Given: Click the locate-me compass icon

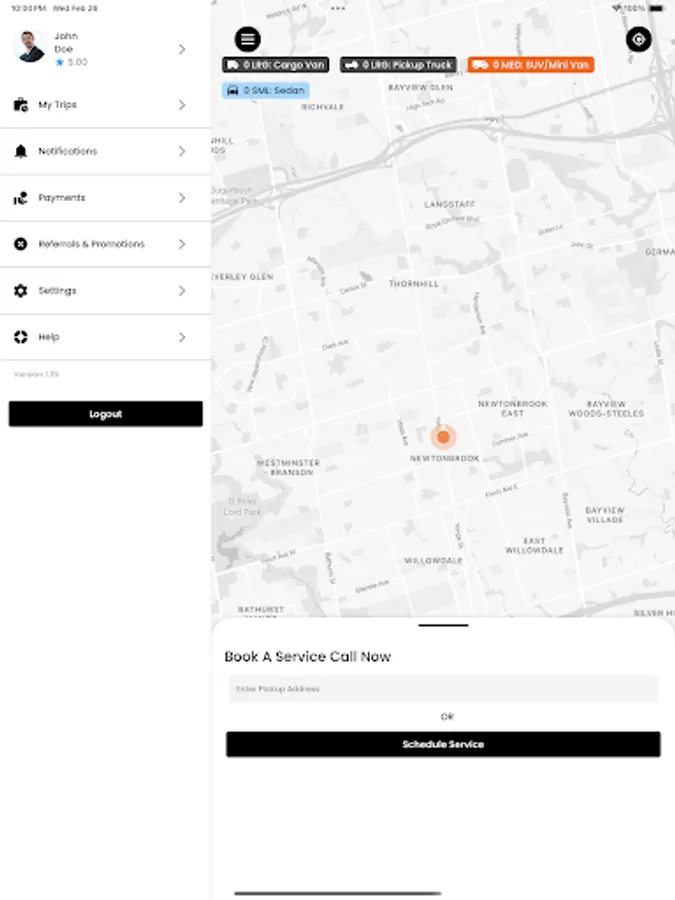Looking at the screenshot, I should pyautogui.click(x=639, y=38).
